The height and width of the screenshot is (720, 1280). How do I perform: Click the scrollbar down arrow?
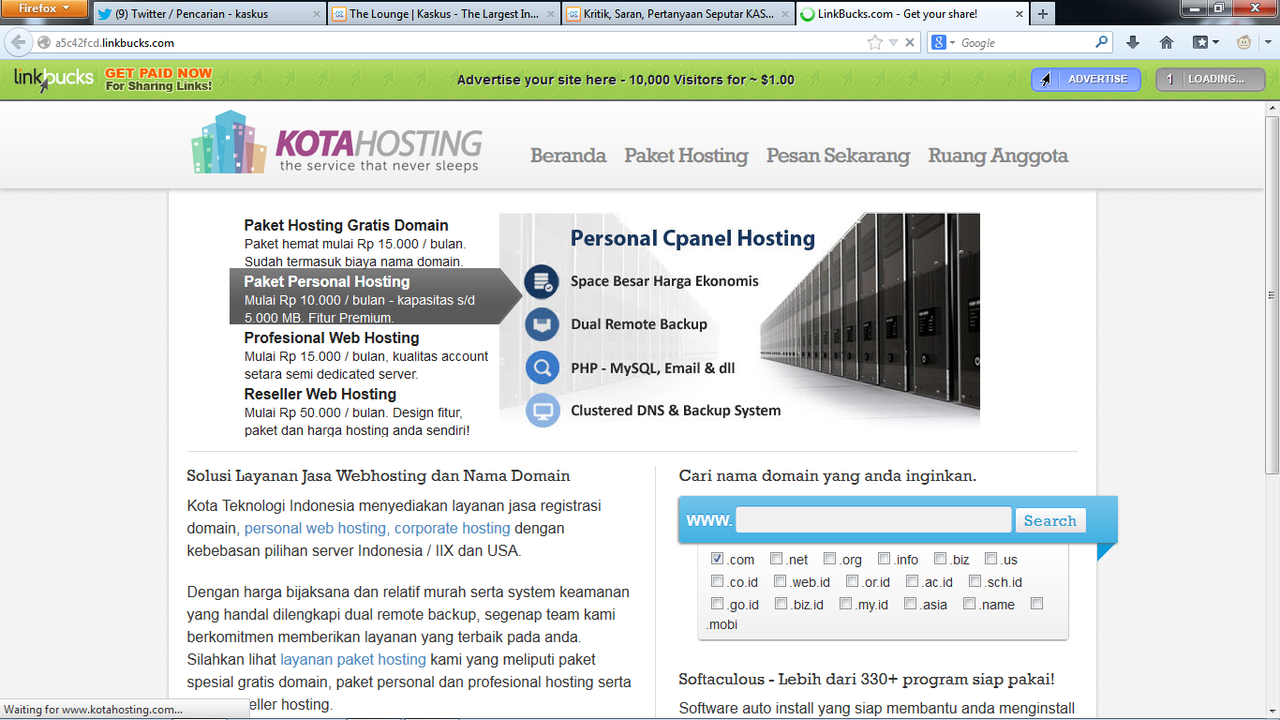point(1272,711)
